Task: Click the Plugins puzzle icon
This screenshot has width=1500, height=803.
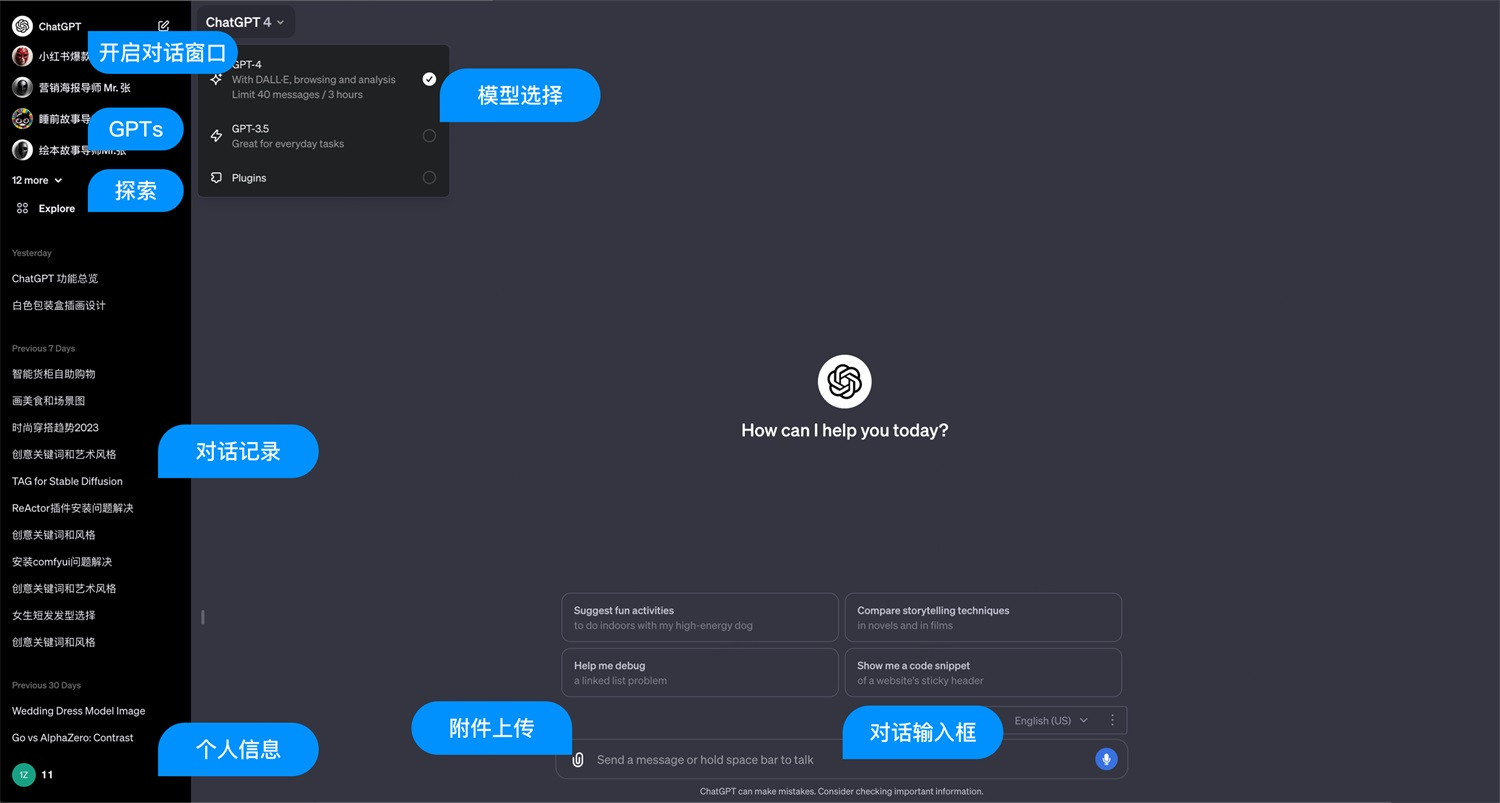Action: 216,178
